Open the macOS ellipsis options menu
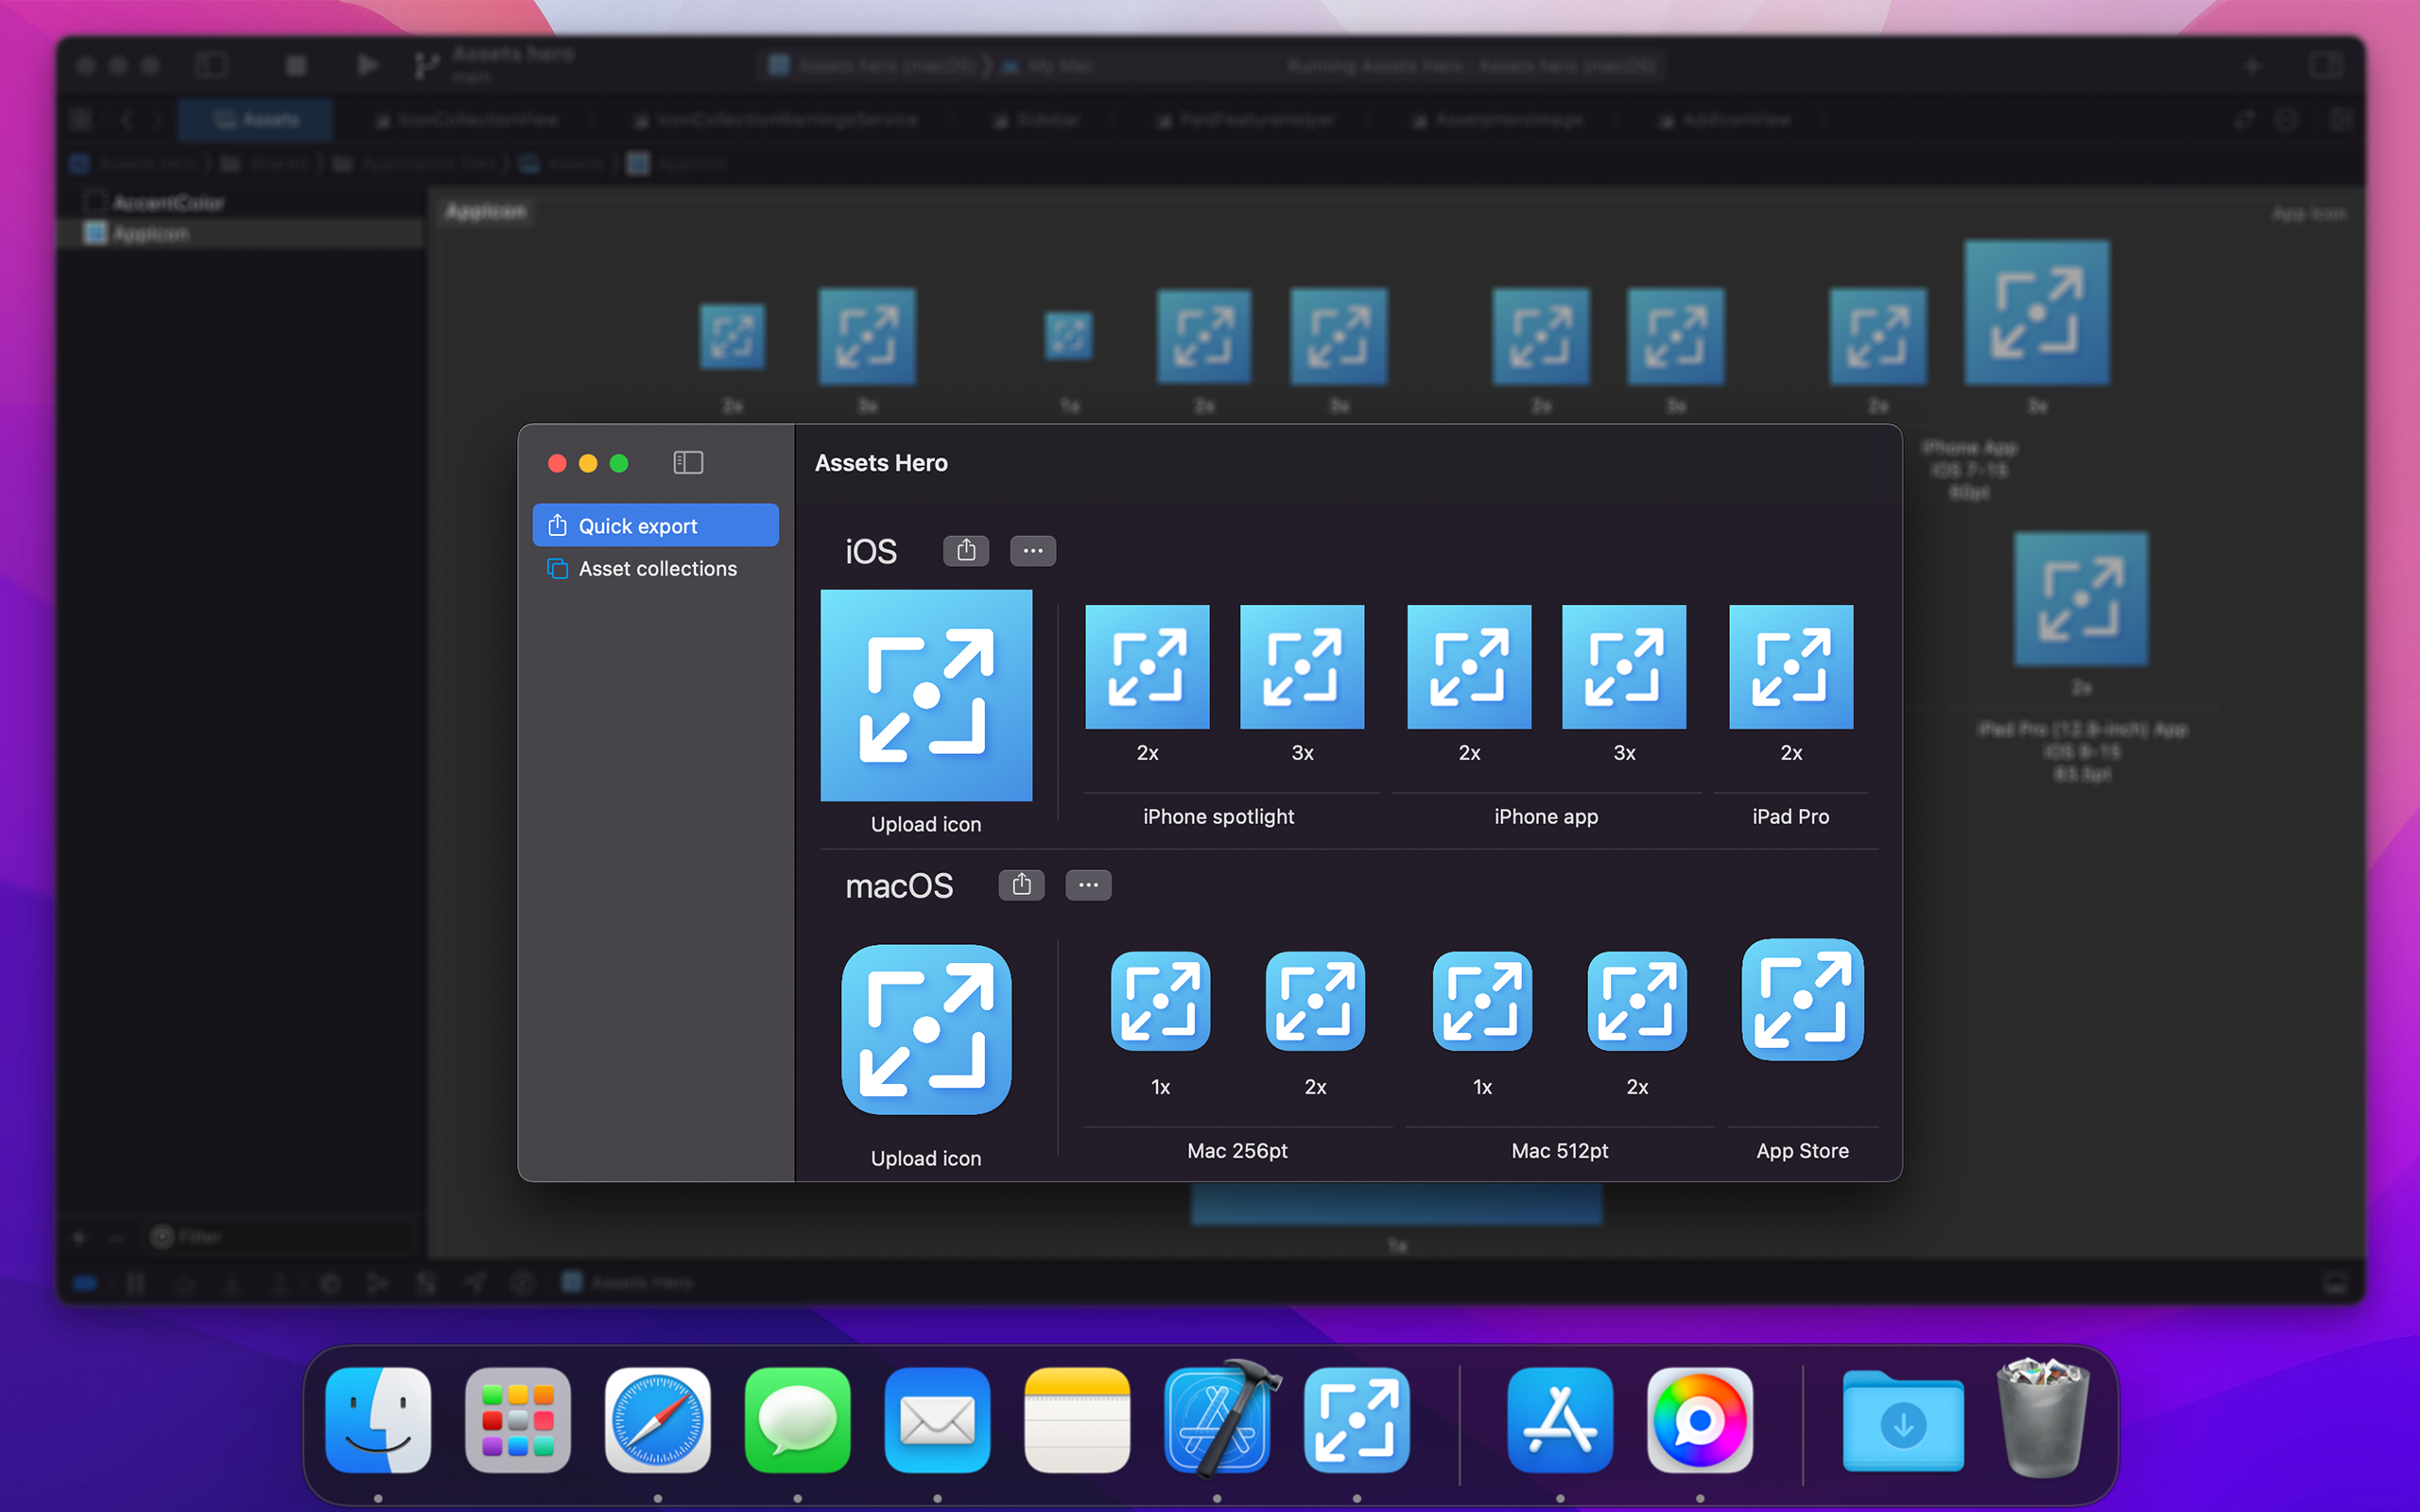The image size is (2420, 1512). tap(1088, 885)
